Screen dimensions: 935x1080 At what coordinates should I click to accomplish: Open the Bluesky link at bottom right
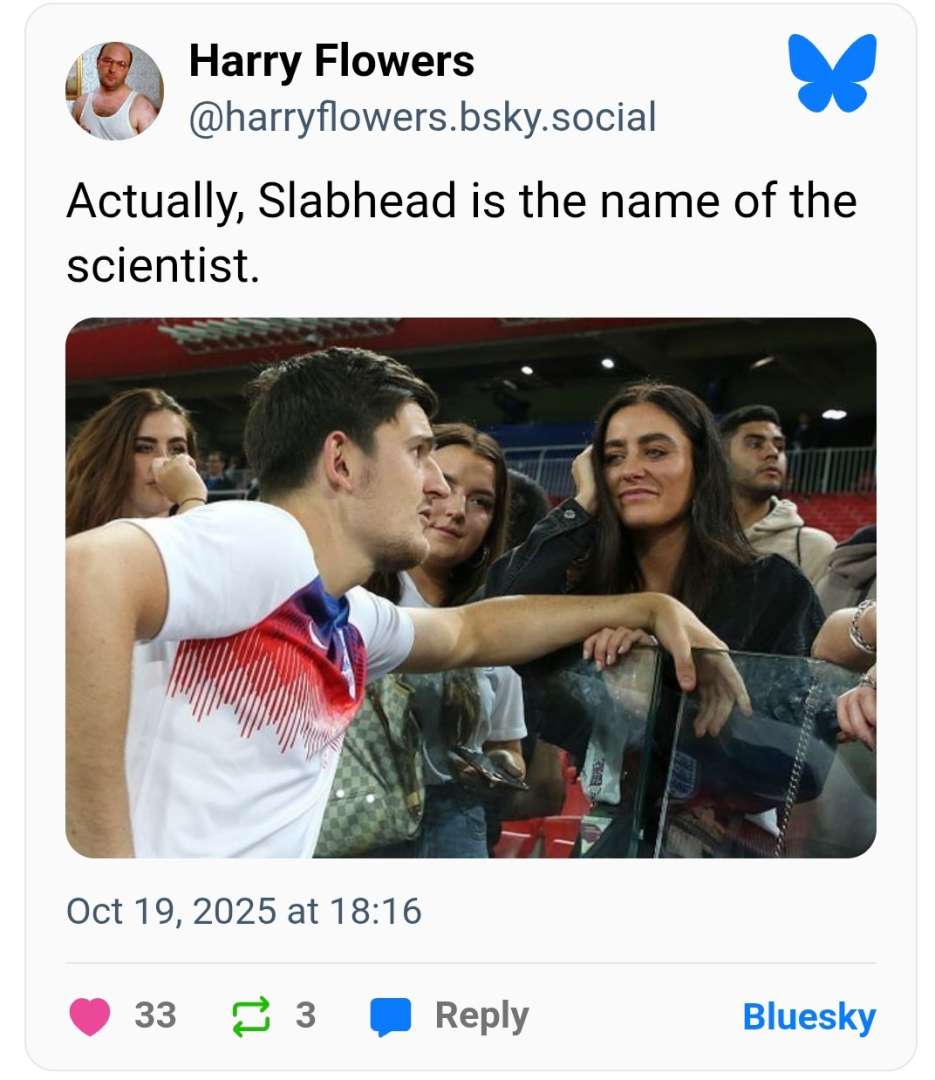(808, 1017)
